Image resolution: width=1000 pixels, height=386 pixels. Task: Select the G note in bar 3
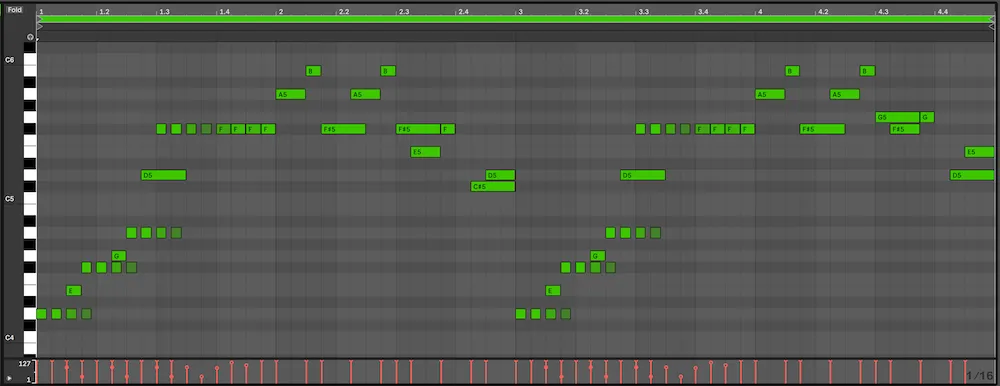click(x=598, y=256)
